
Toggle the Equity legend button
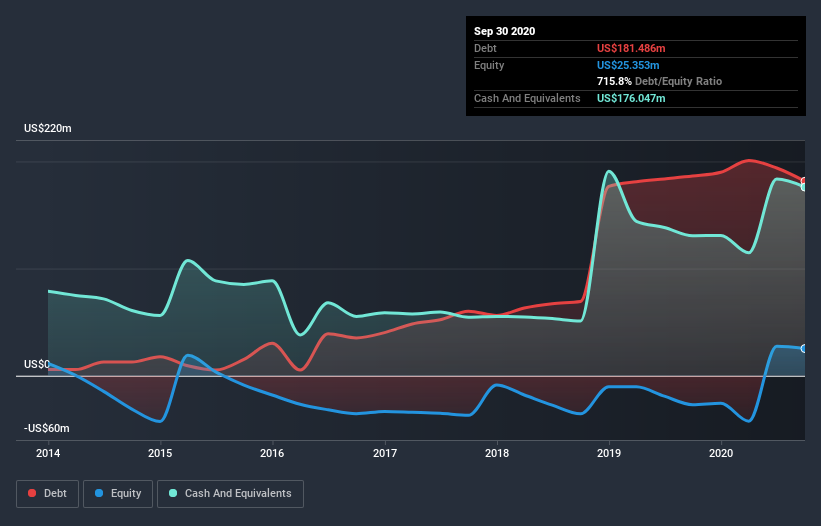[x=118, y=494]
